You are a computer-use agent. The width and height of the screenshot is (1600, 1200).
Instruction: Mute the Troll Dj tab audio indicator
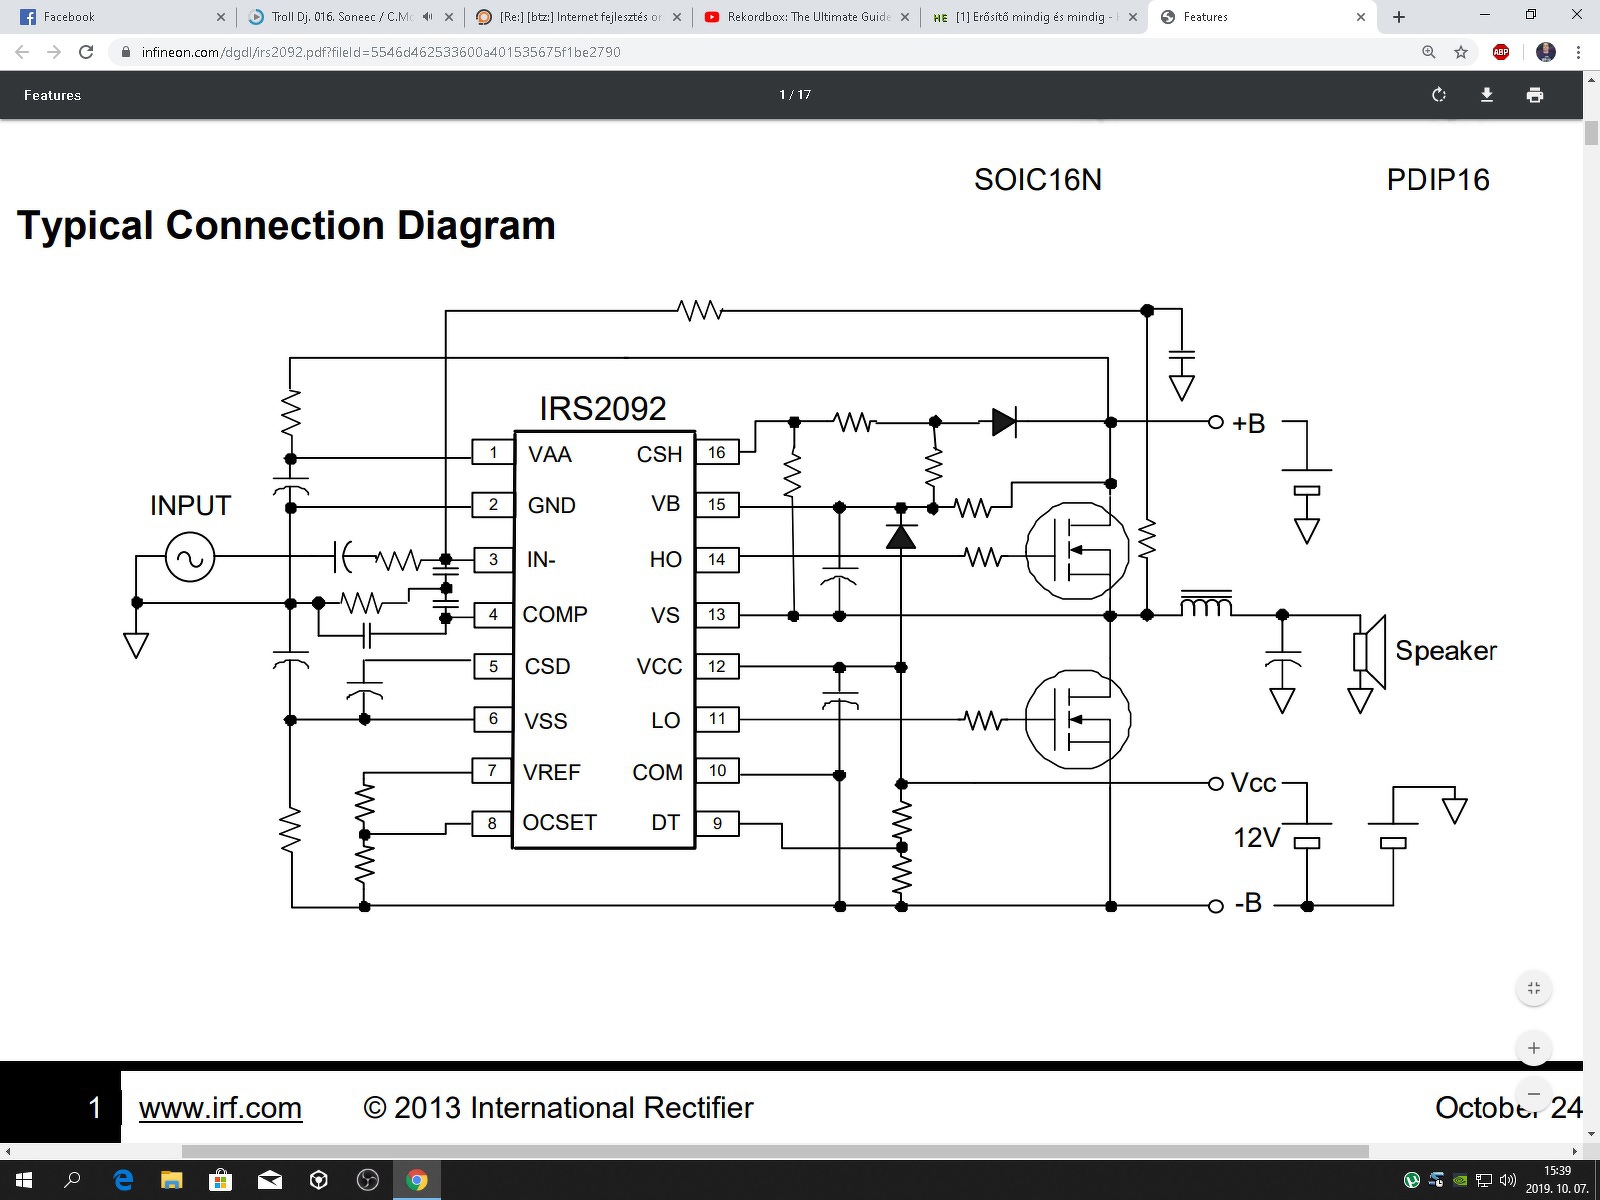click(428, 17)
